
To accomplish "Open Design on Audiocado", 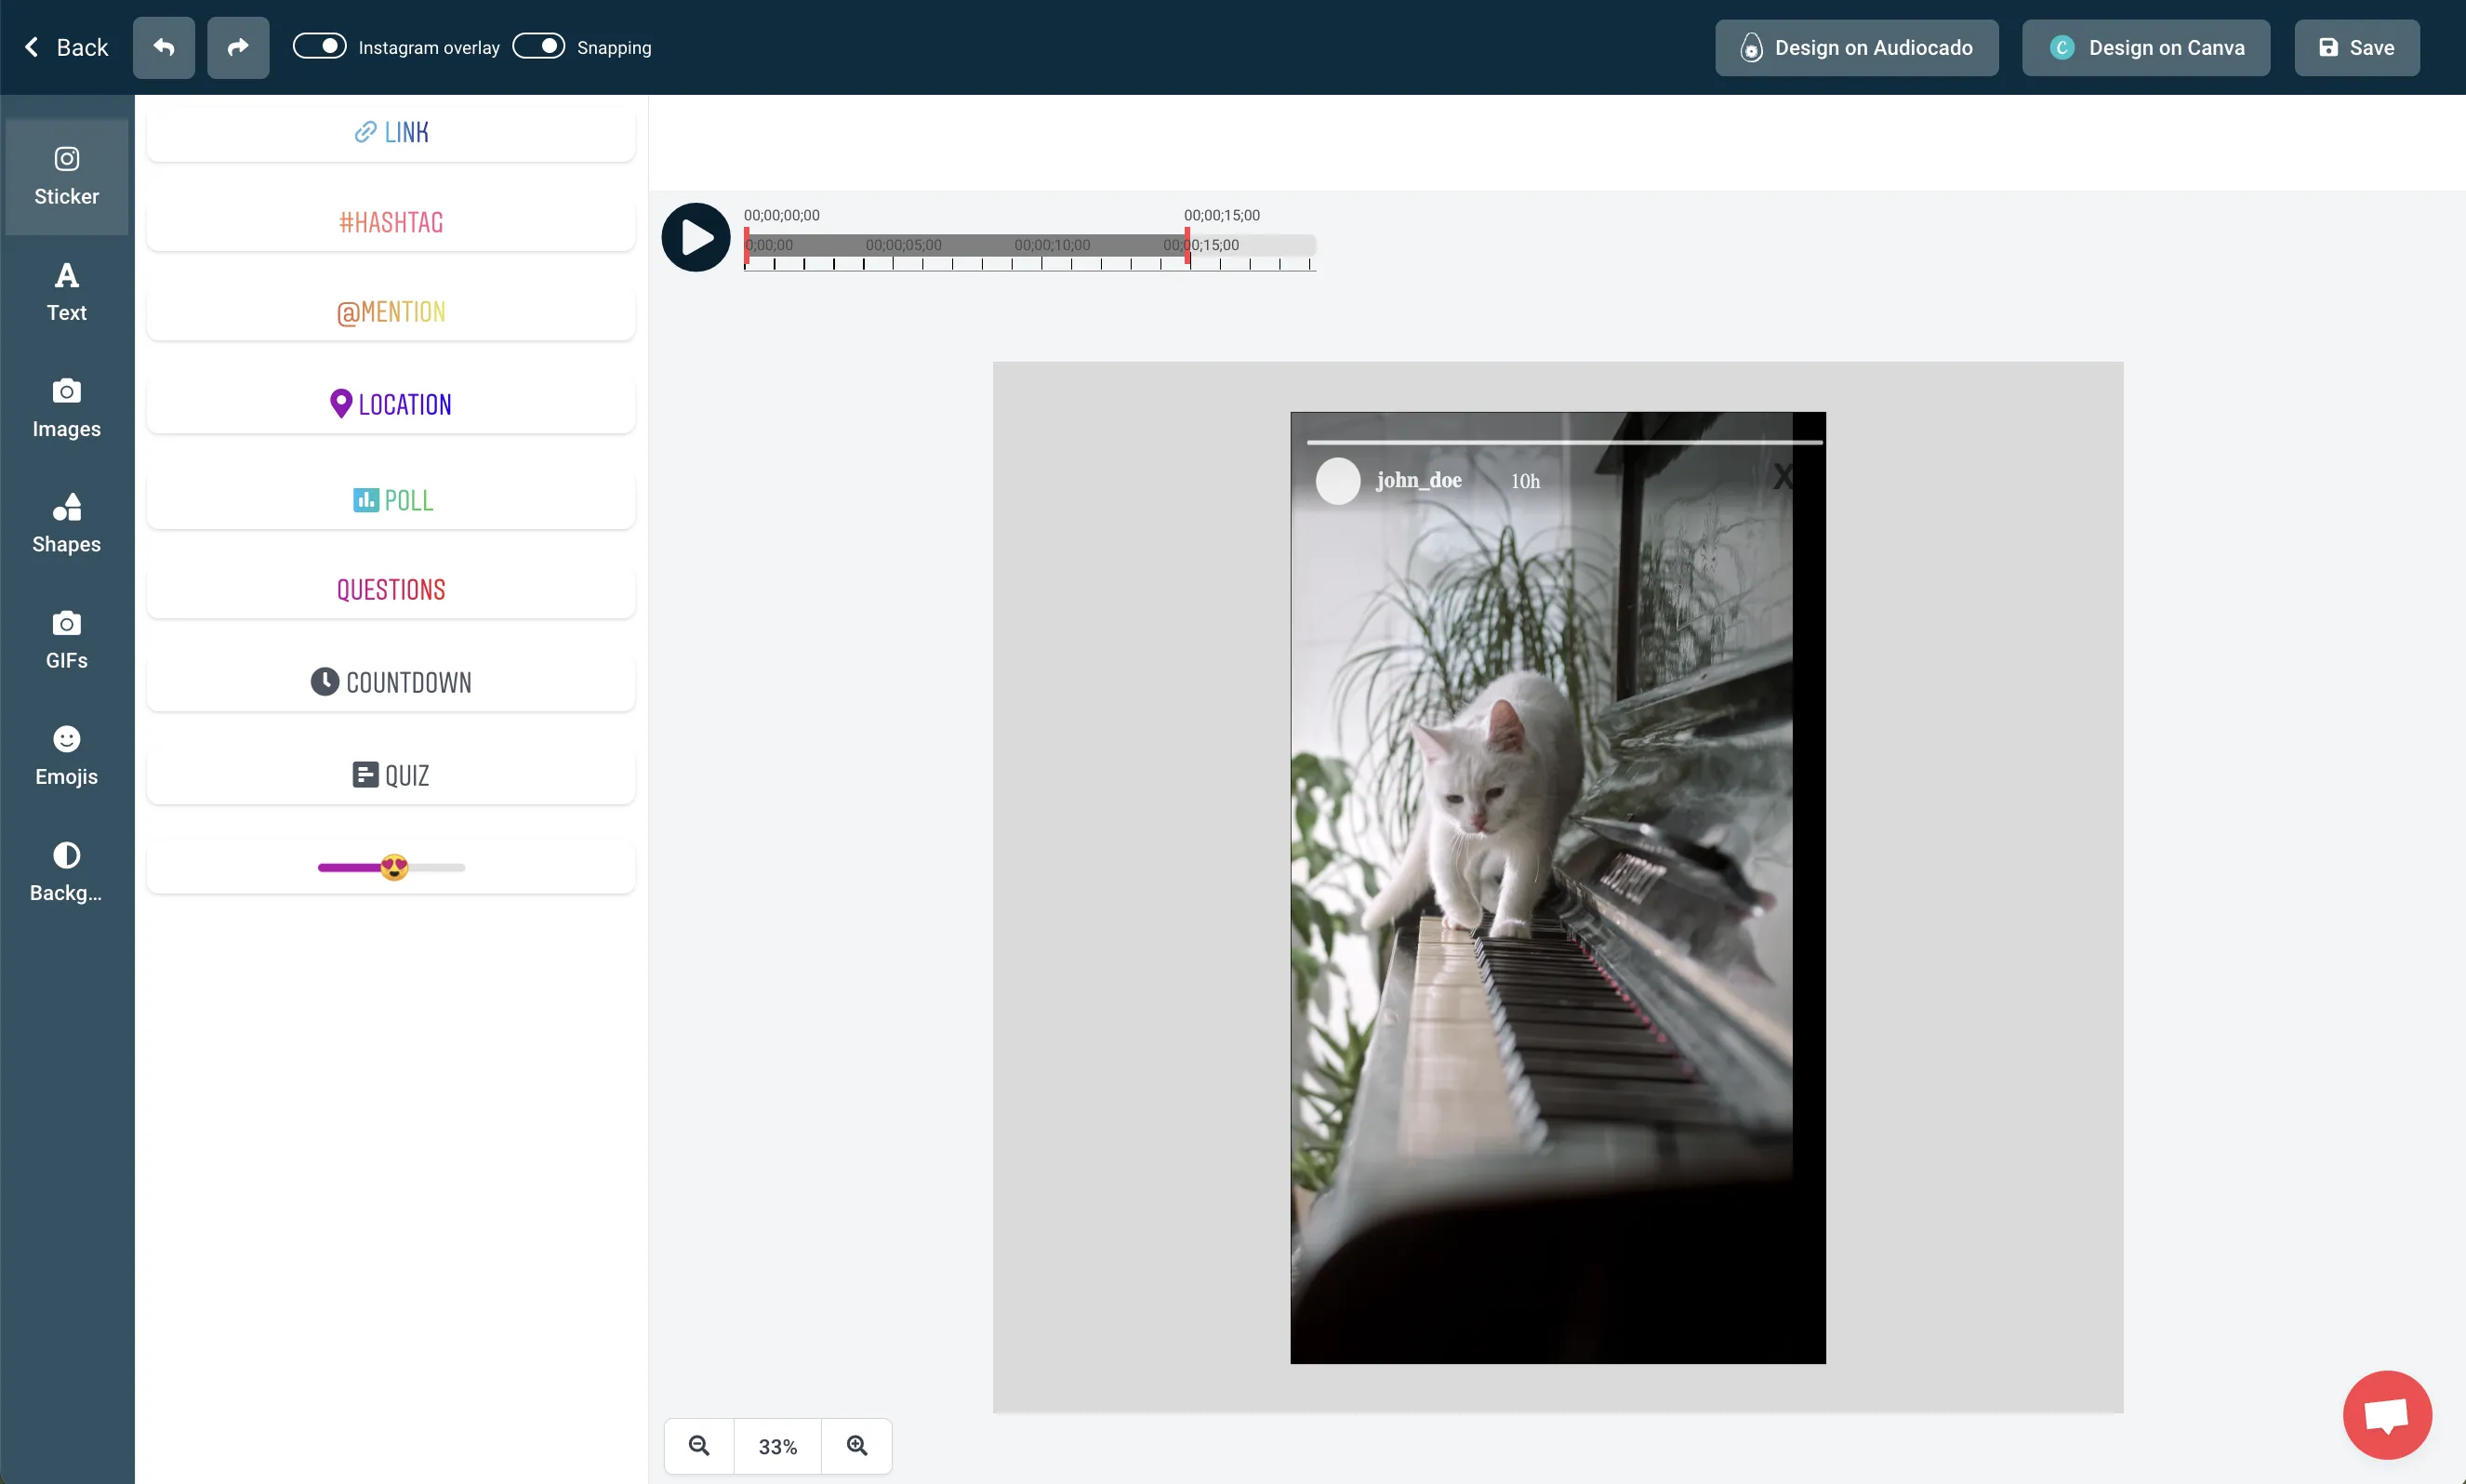I will click(x=1856, y=47).
